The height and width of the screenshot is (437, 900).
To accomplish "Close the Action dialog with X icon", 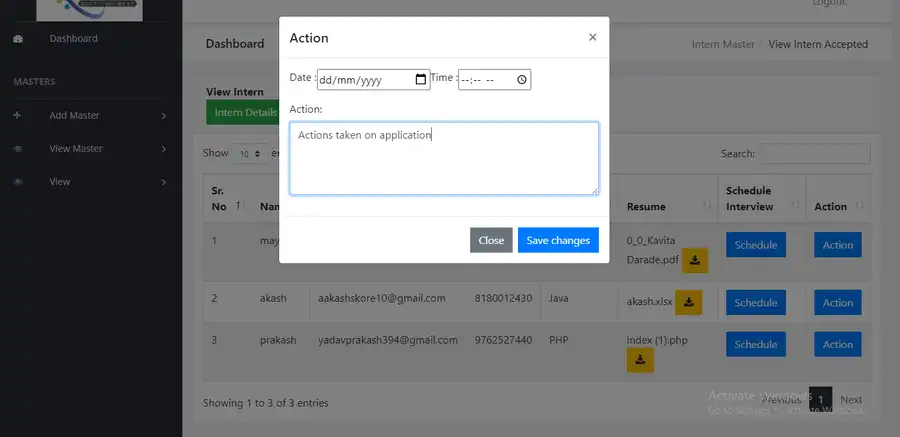I will point(592,37).
